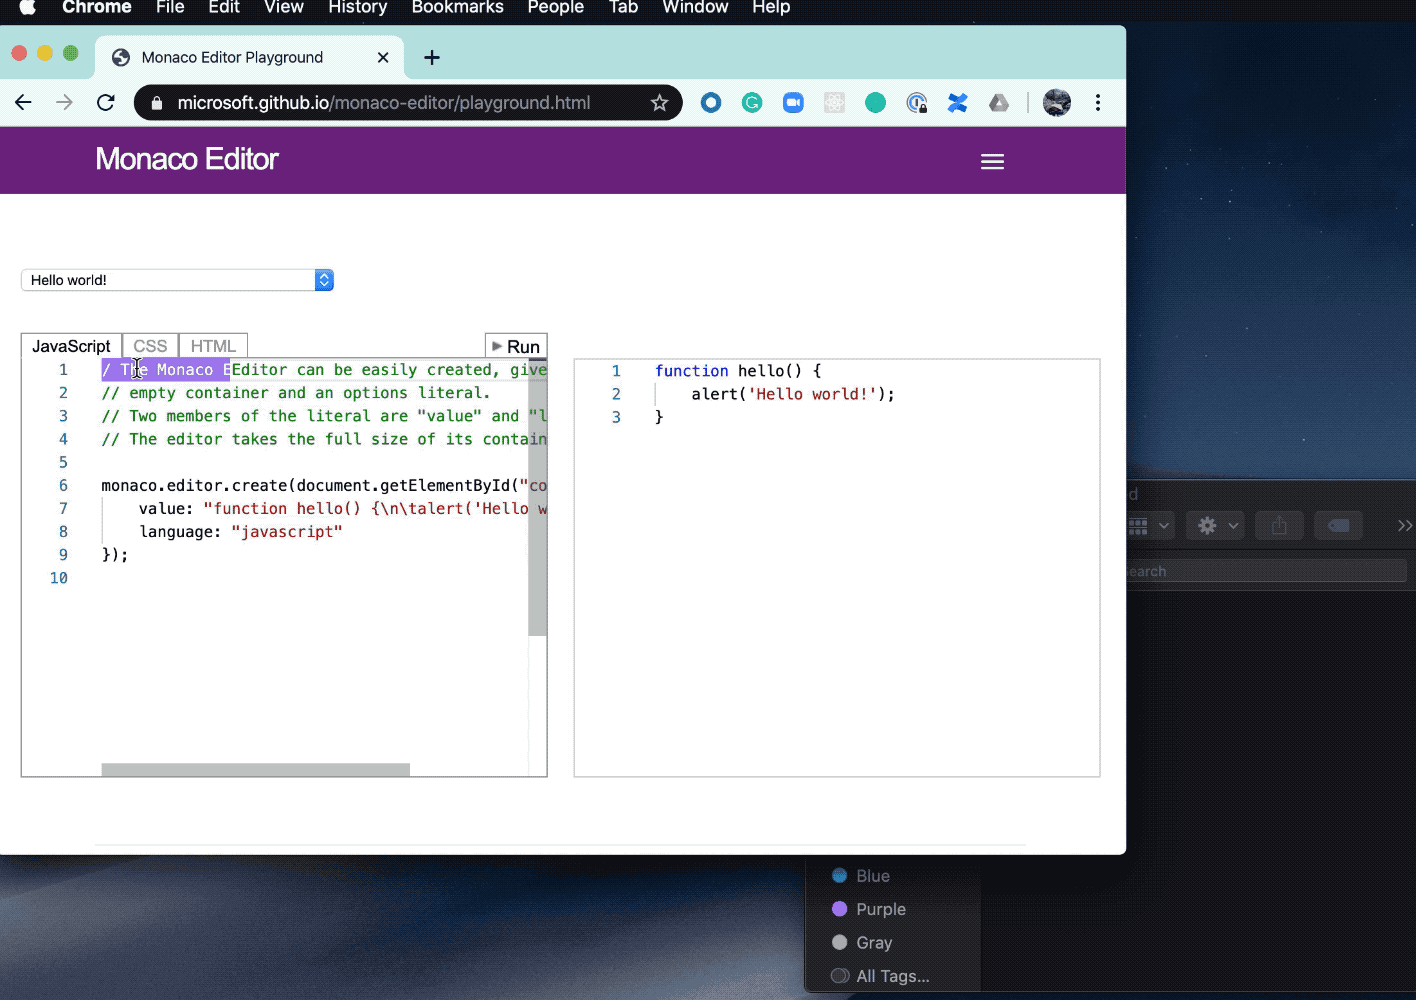Screen dimensions: 1416x1000
Task: Click the address bar URL
Action: coord(384,102)
